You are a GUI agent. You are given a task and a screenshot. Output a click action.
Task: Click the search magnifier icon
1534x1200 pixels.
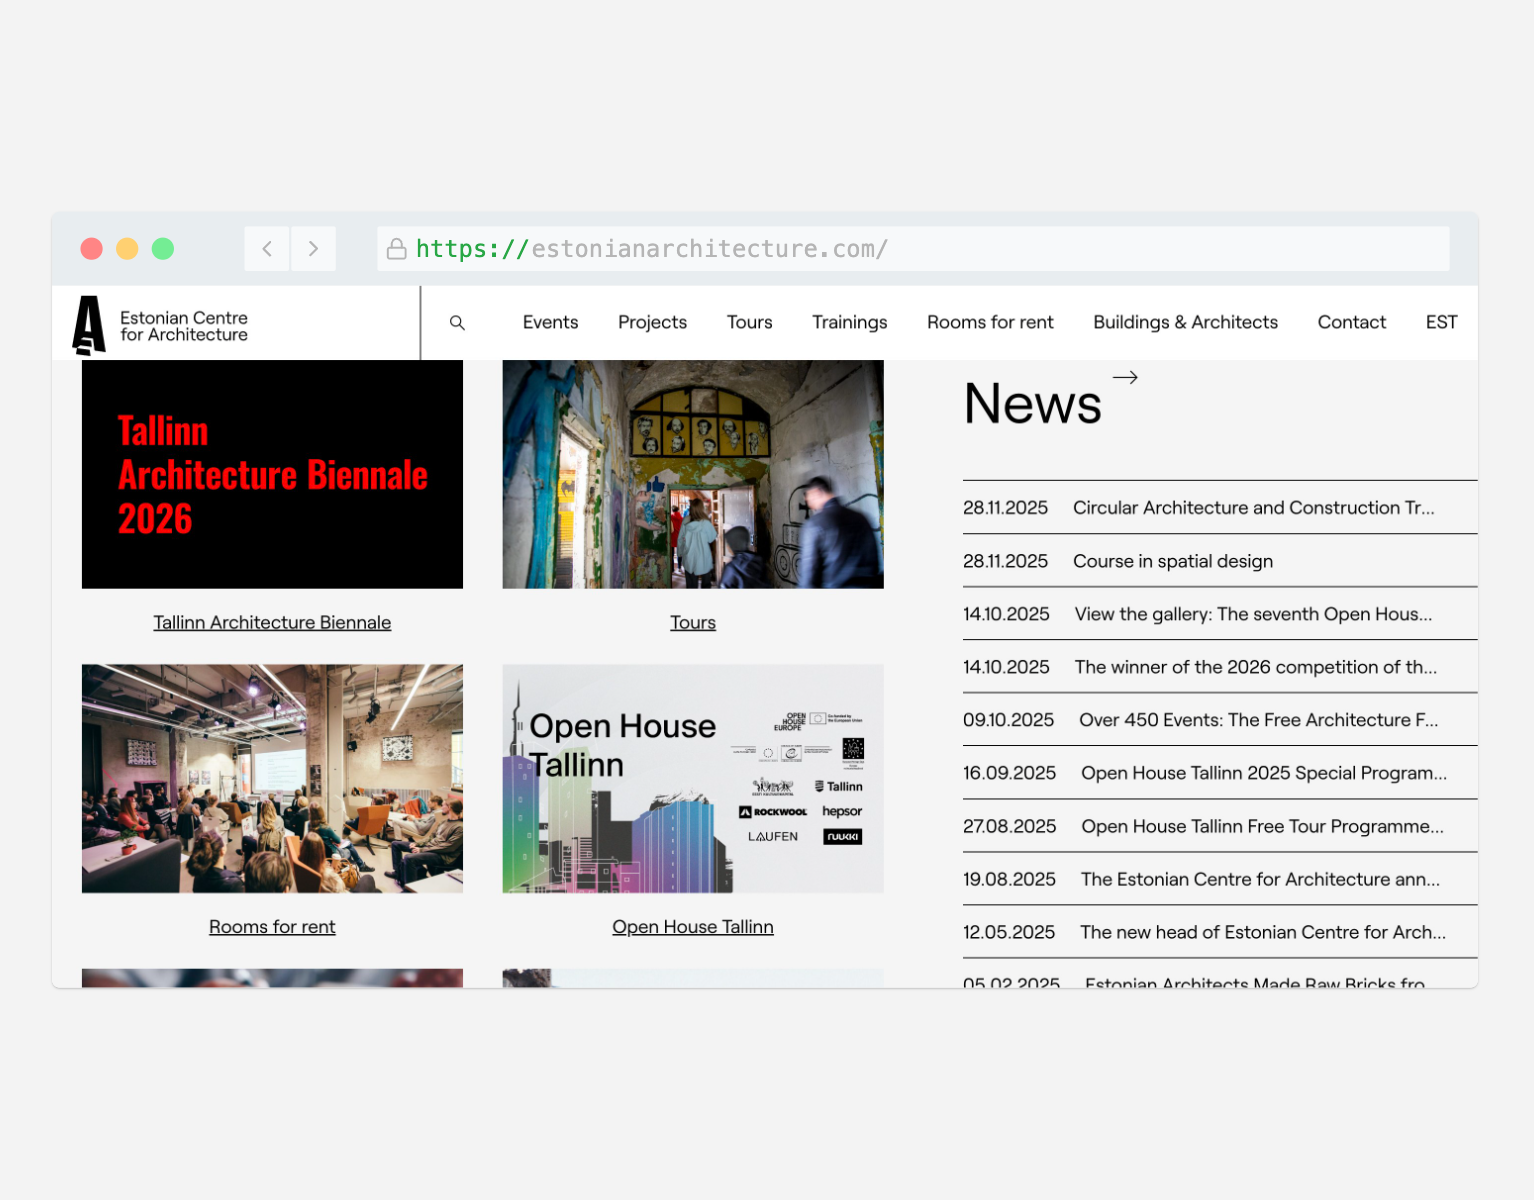tap(457, 323)
